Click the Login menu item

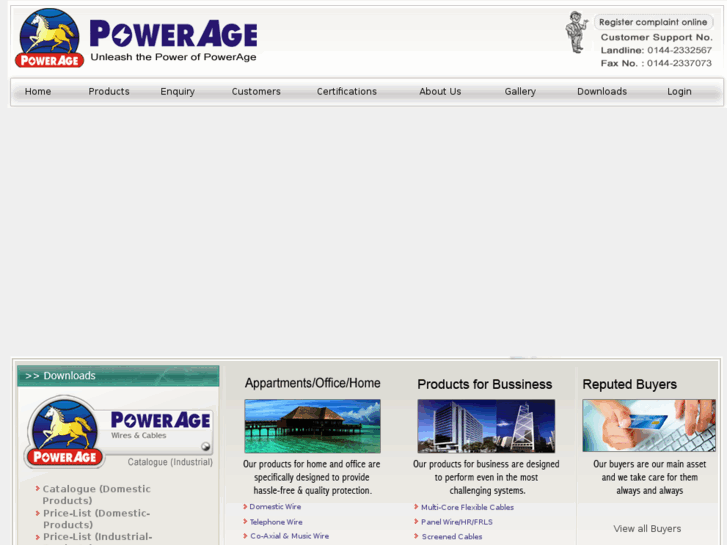pyautogui.click(x=679, y=91)
